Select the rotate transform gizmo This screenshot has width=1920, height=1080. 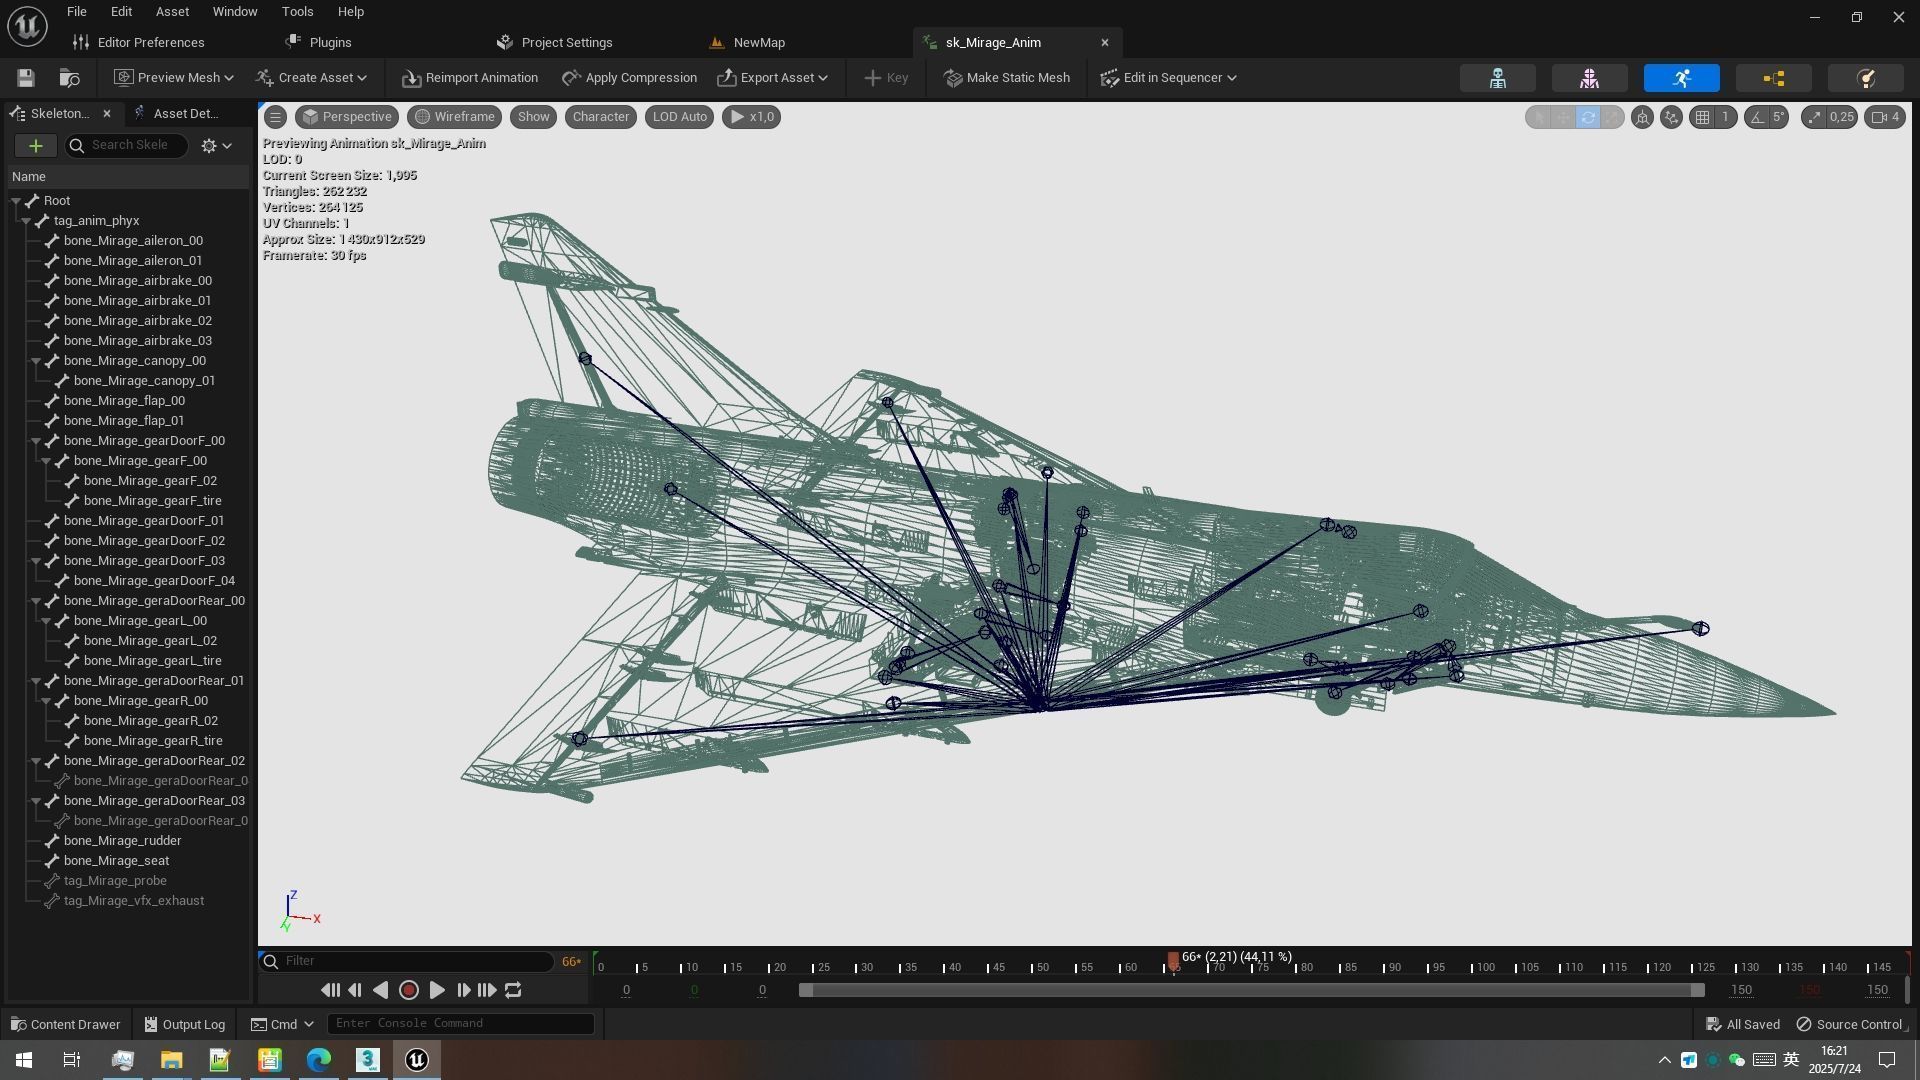[1587, 117]
